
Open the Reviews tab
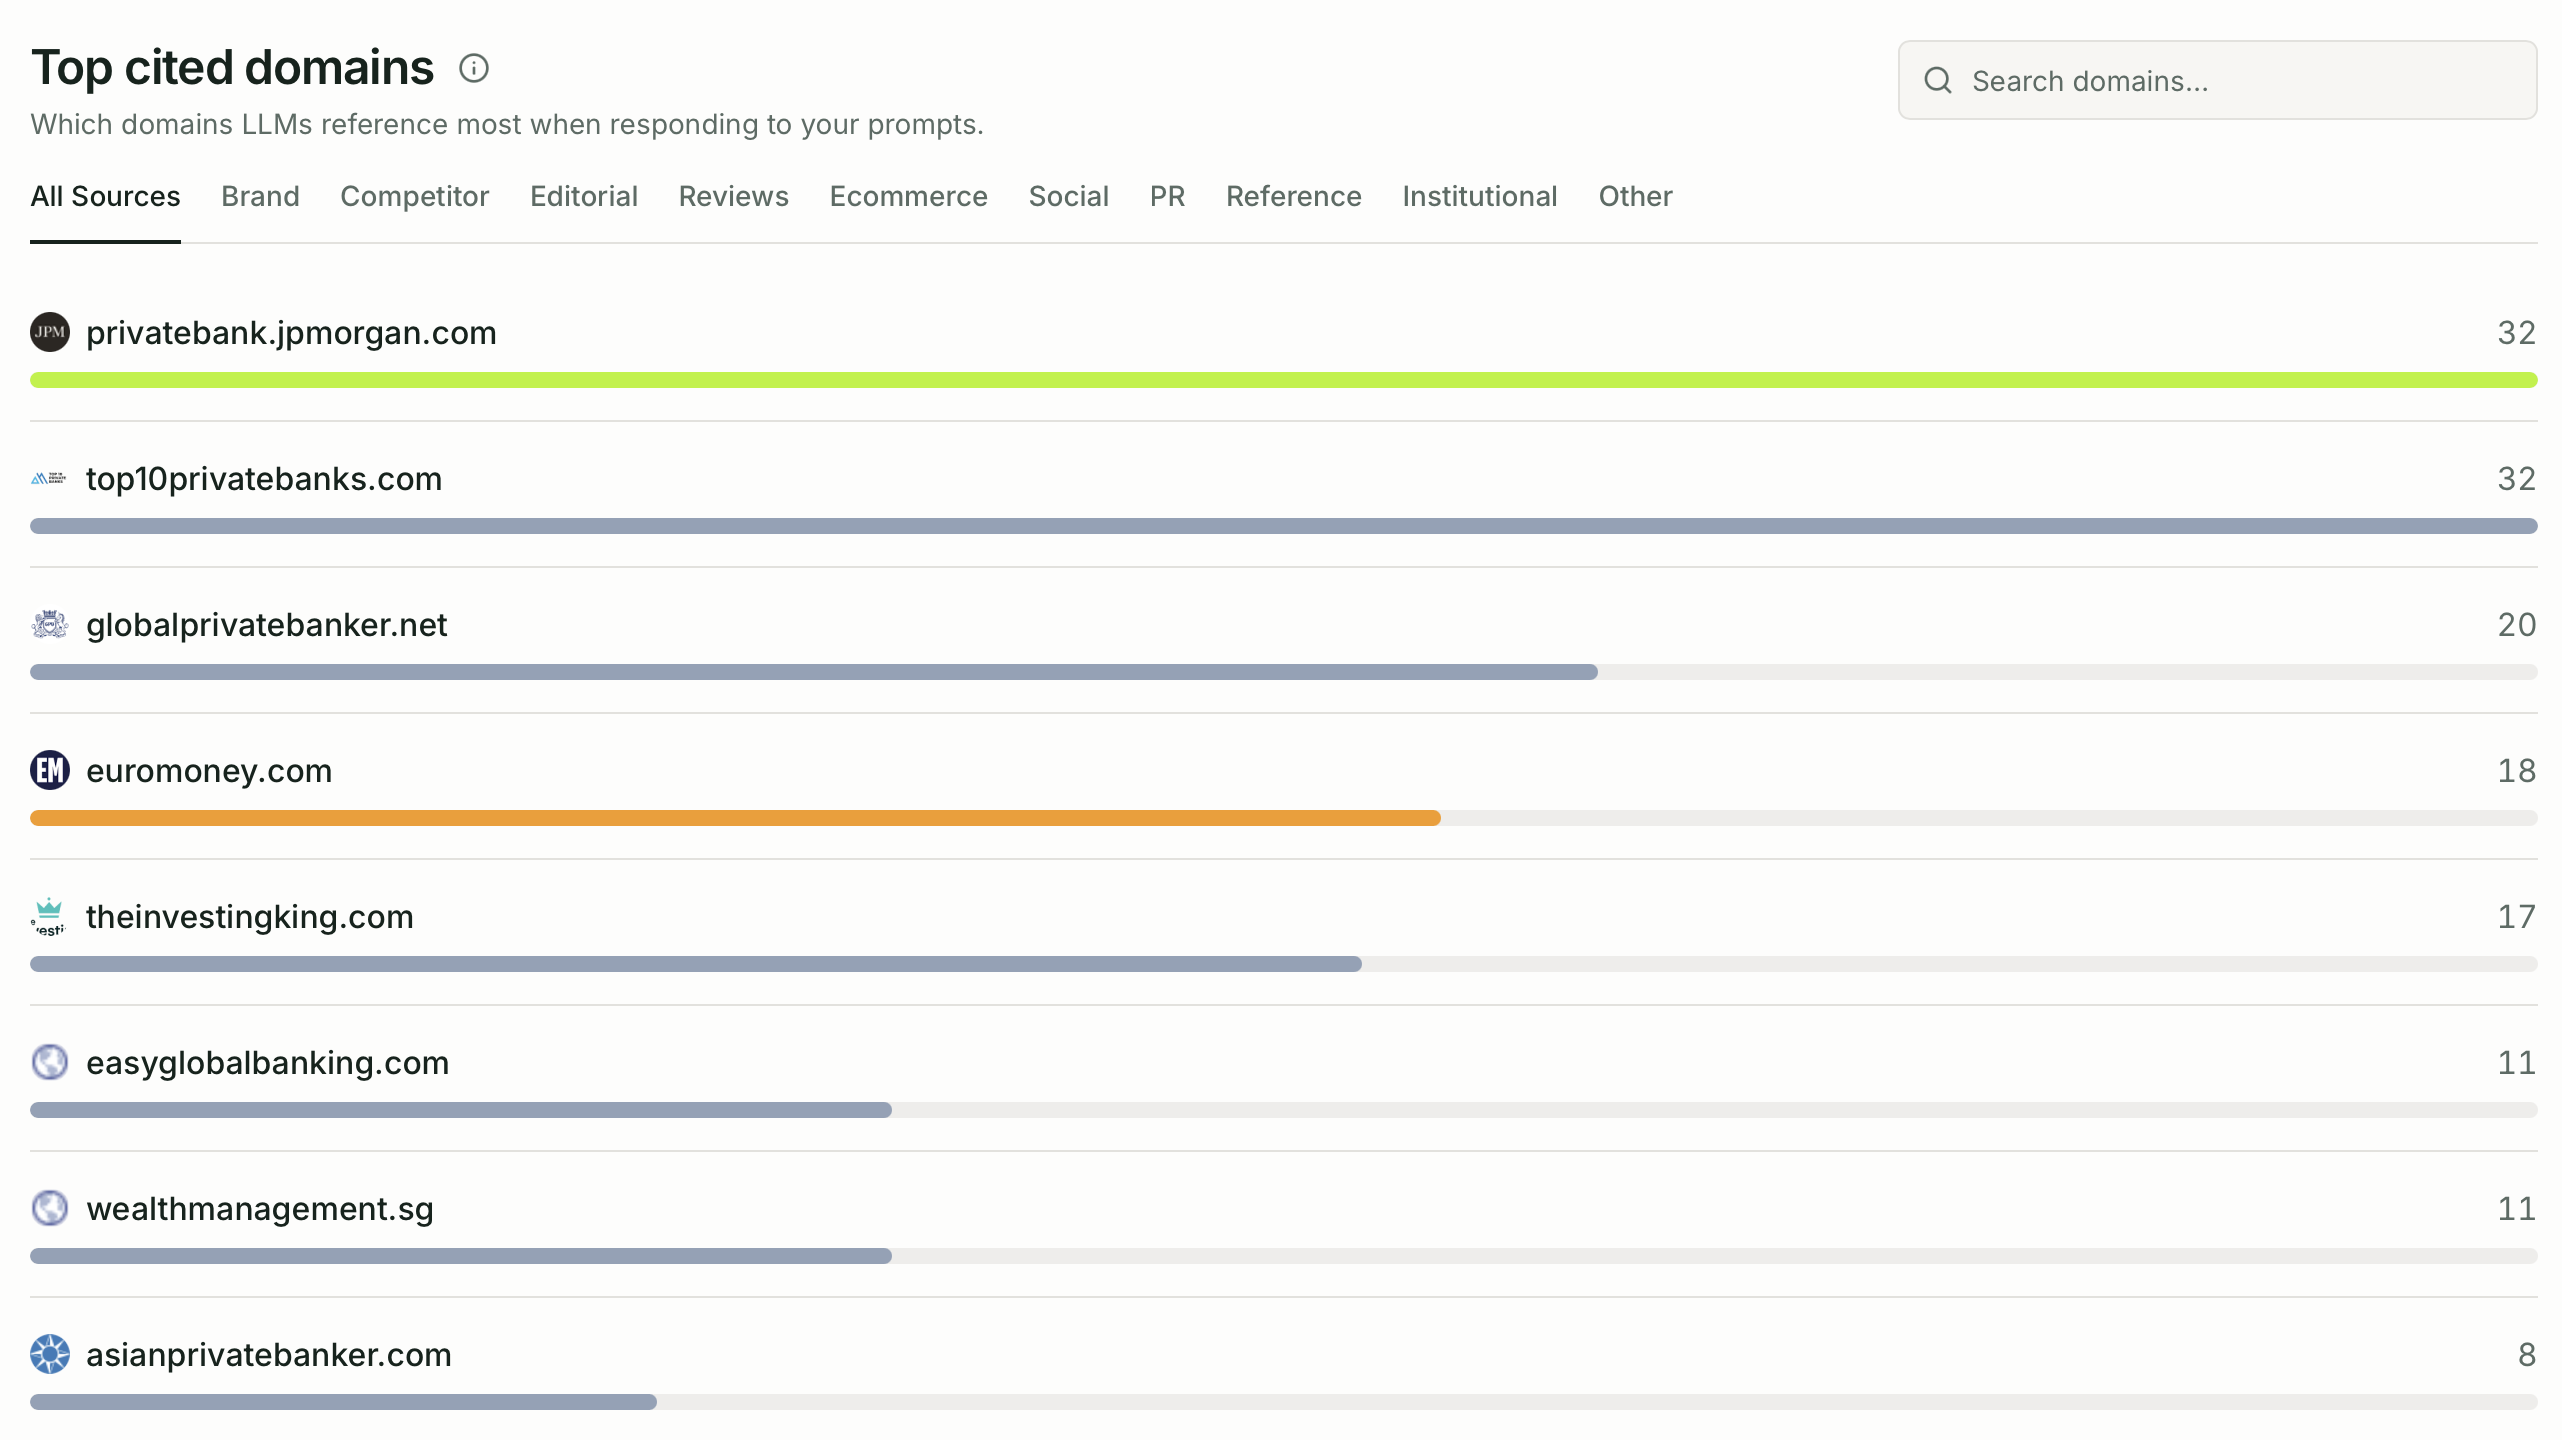pos(734,196)
